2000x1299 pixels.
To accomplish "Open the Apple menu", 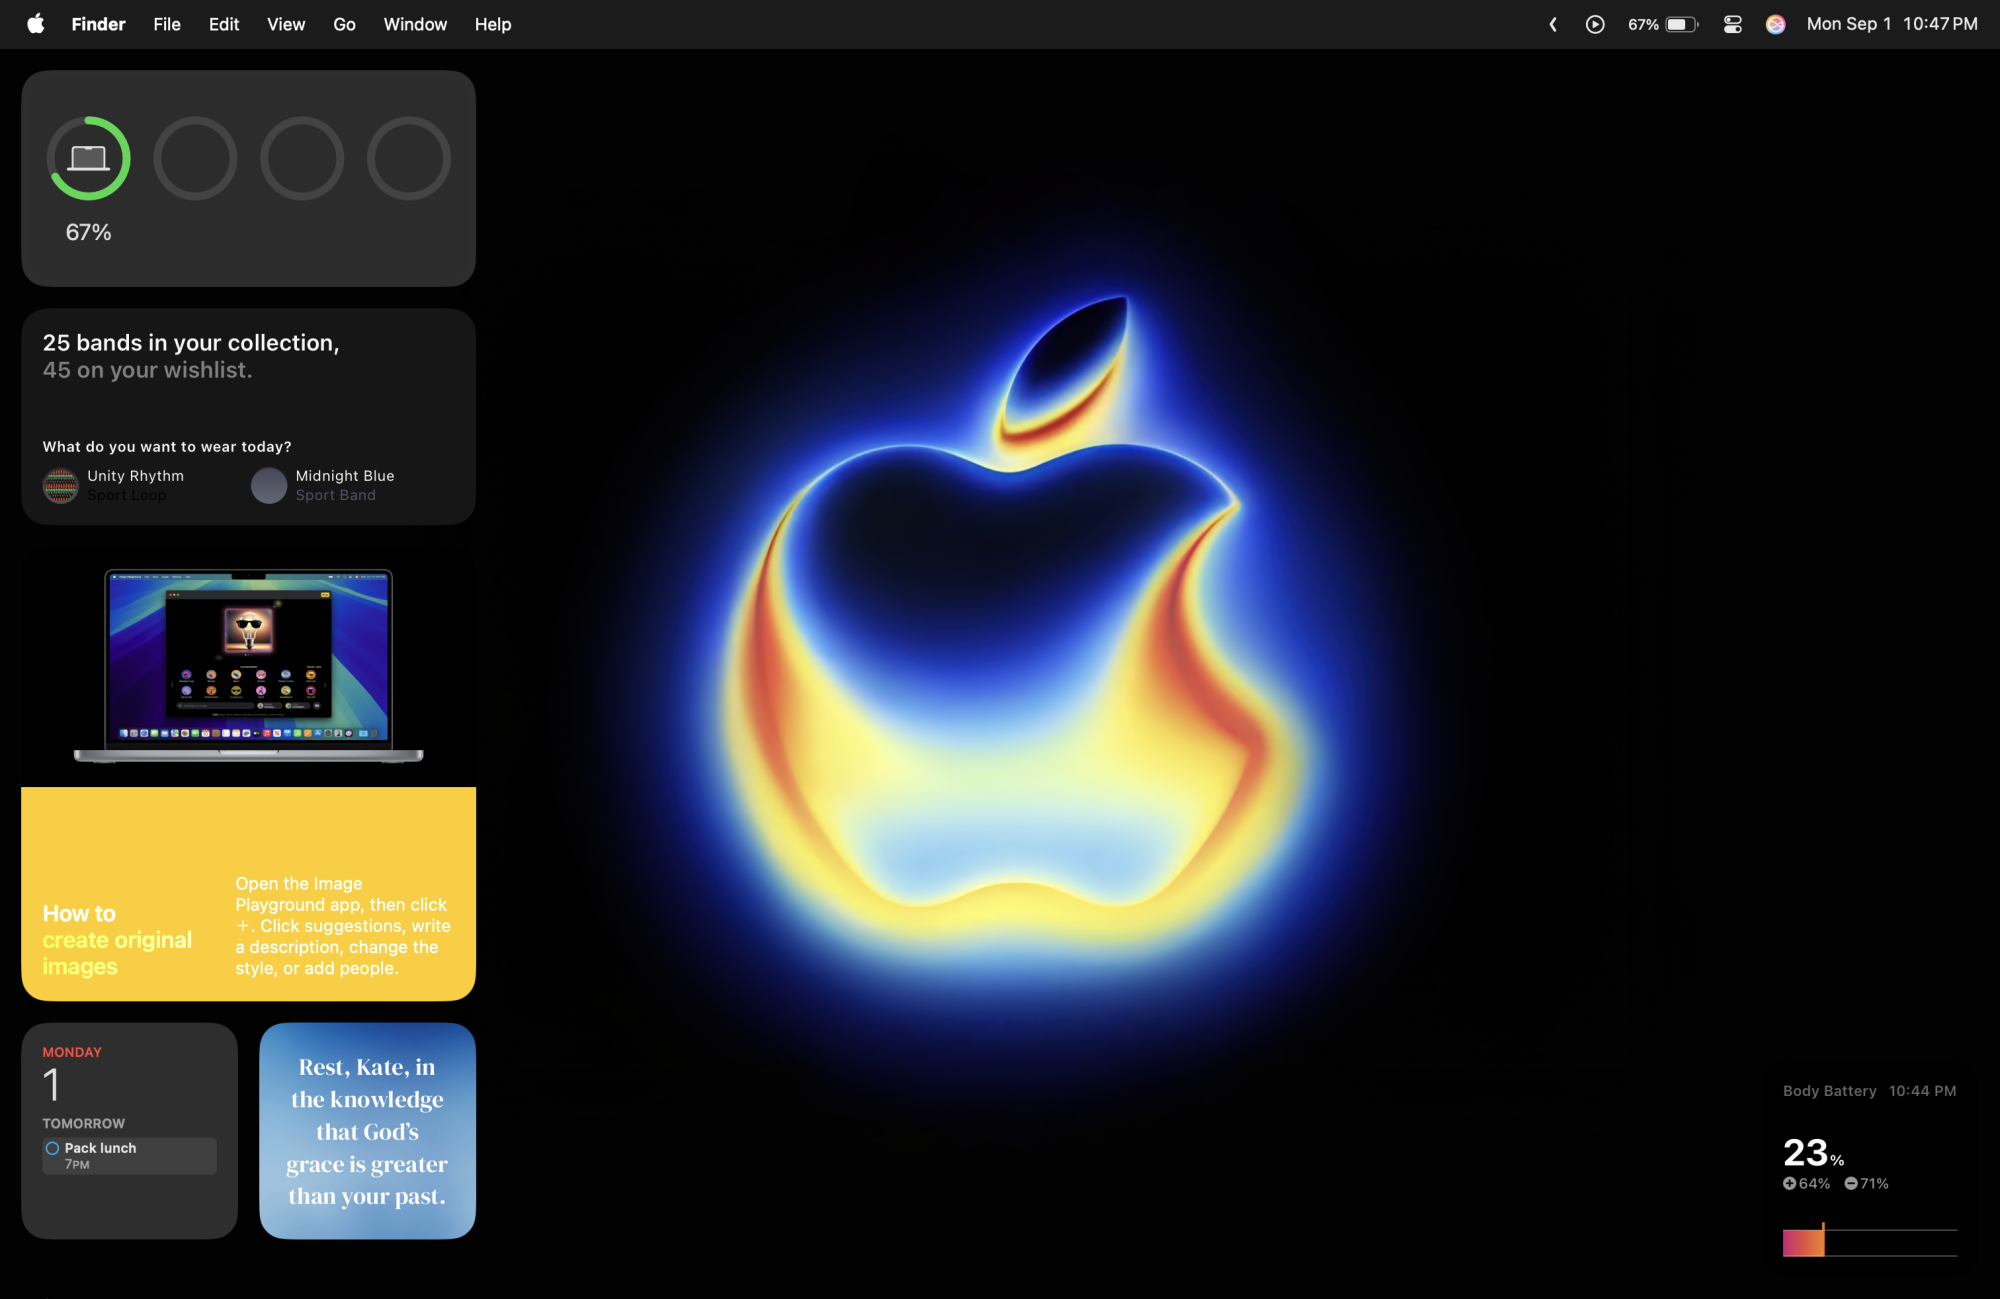I will tap(34, 24).
